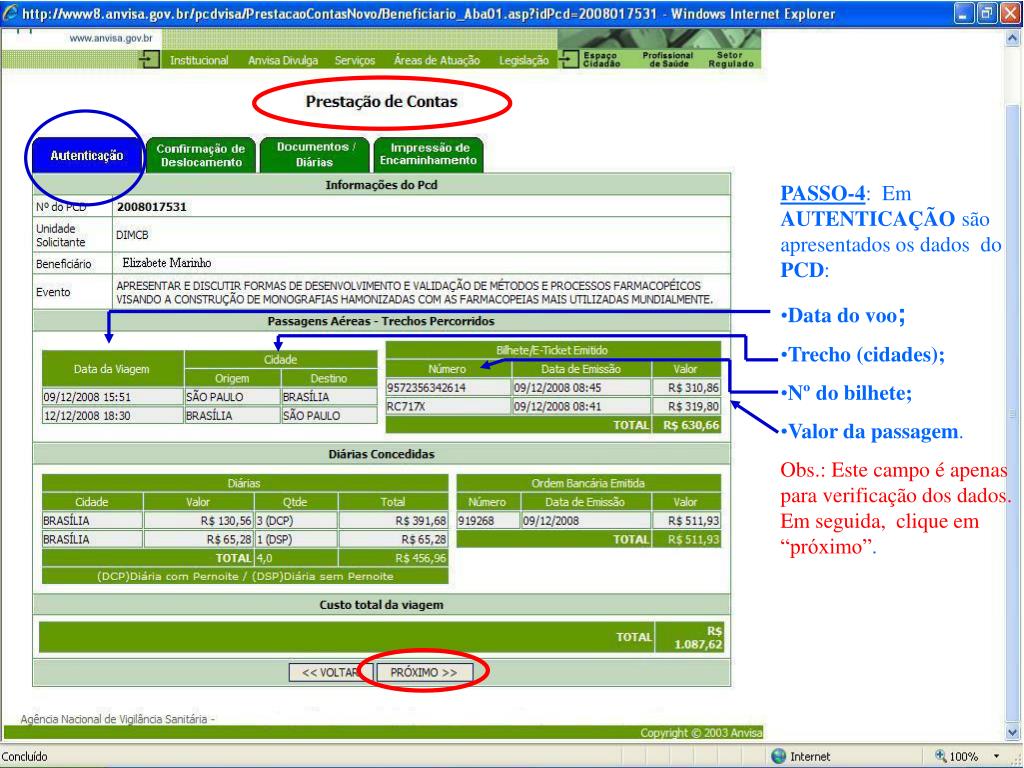
Task: Select the Autenticação tab
Action: (87, 156)
